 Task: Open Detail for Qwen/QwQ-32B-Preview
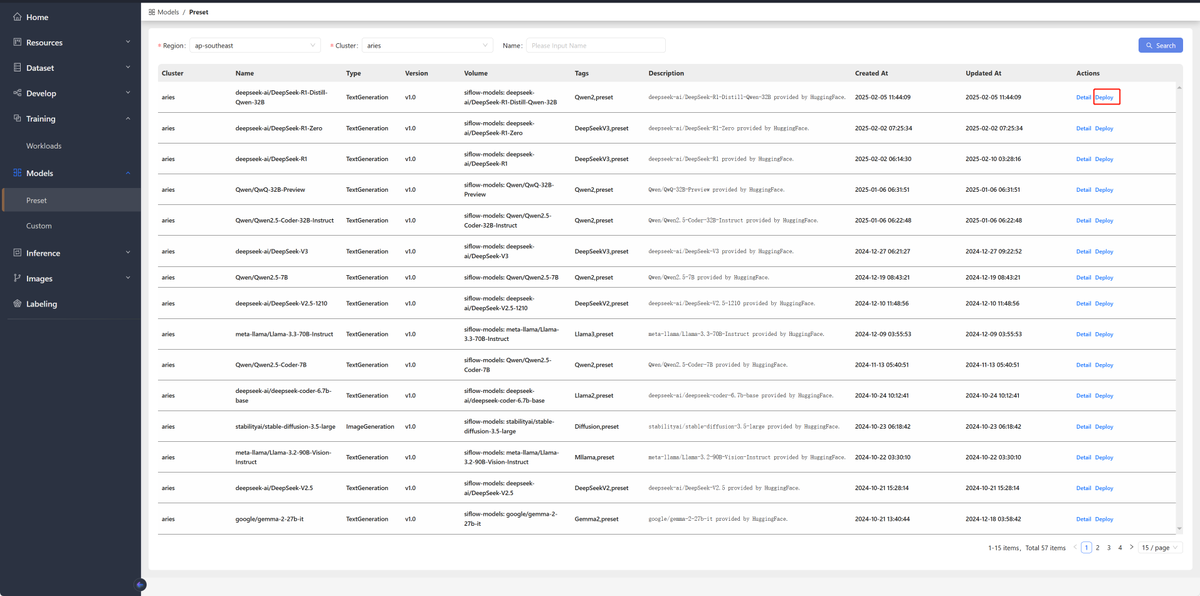(x=1083, y=190)
